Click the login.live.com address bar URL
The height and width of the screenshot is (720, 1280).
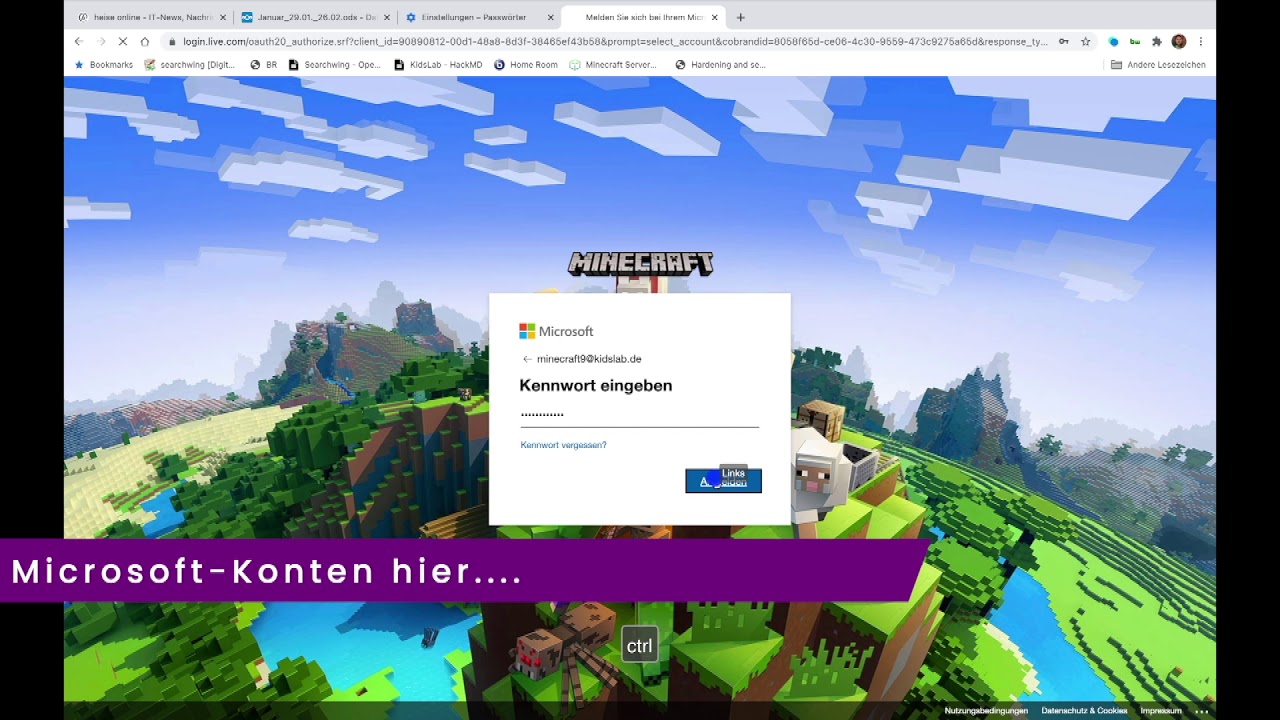tap(615, 42)
